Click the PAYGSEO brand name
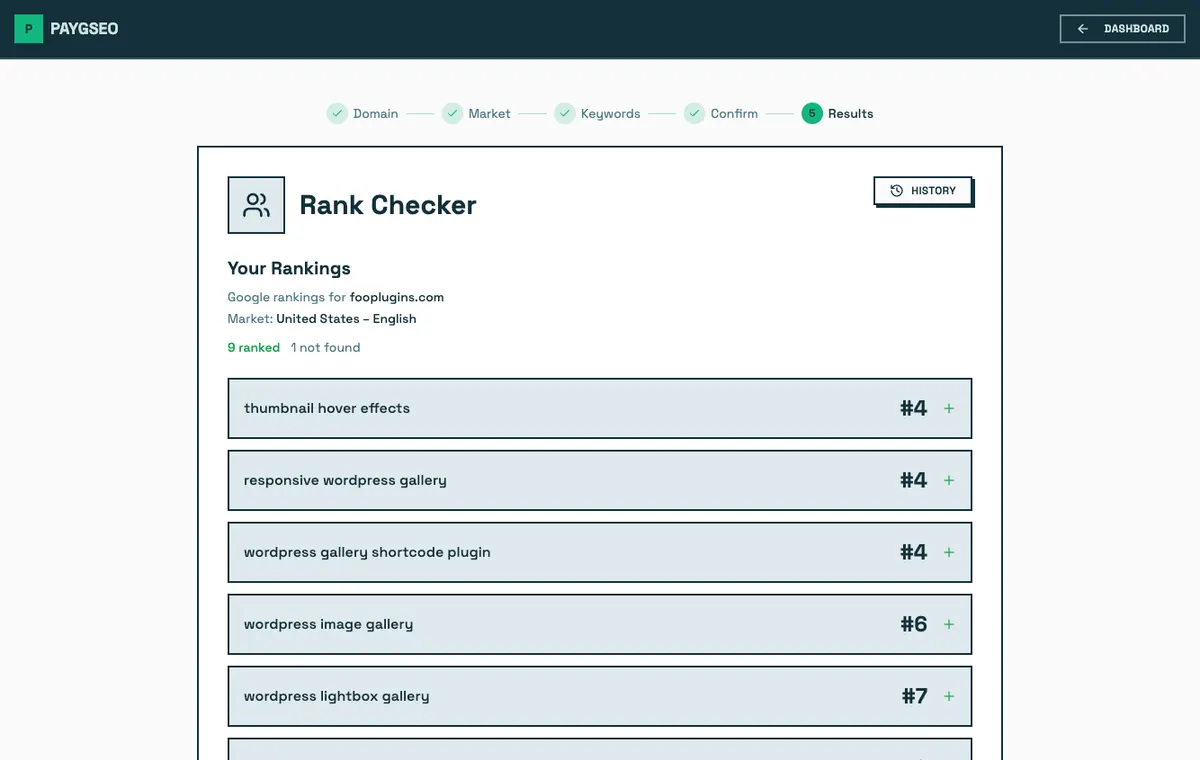The image size is (1200, 760). pos(84,29)
